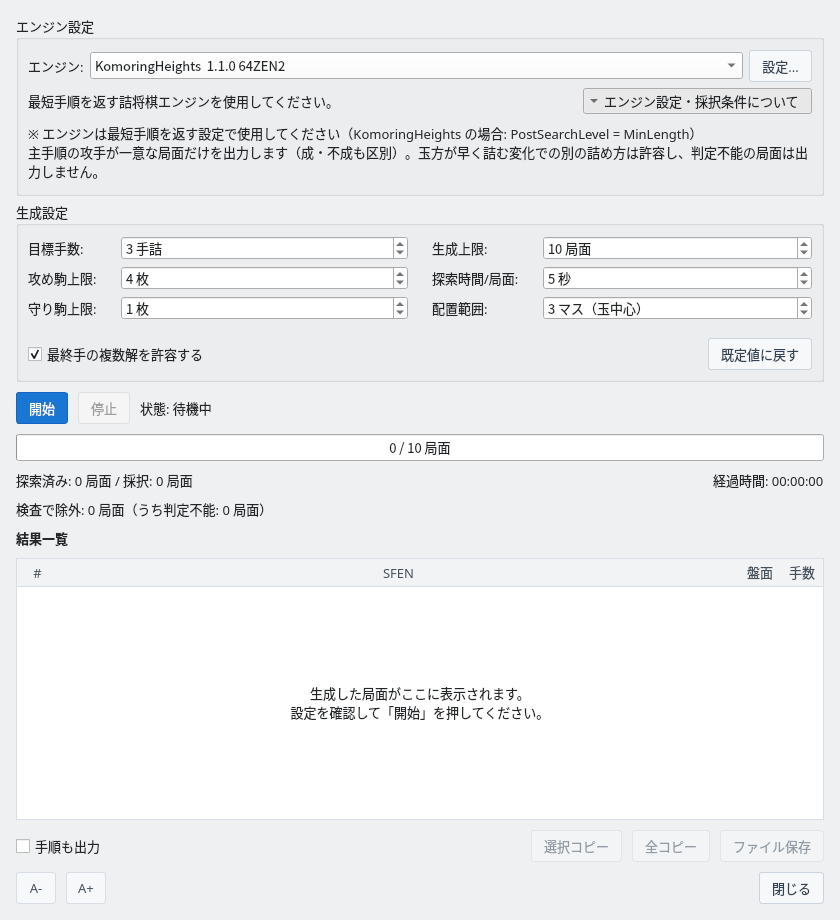The image size is (840, 920).
Task: Click the 停止 stop button
Action: (x=104, y=408)
